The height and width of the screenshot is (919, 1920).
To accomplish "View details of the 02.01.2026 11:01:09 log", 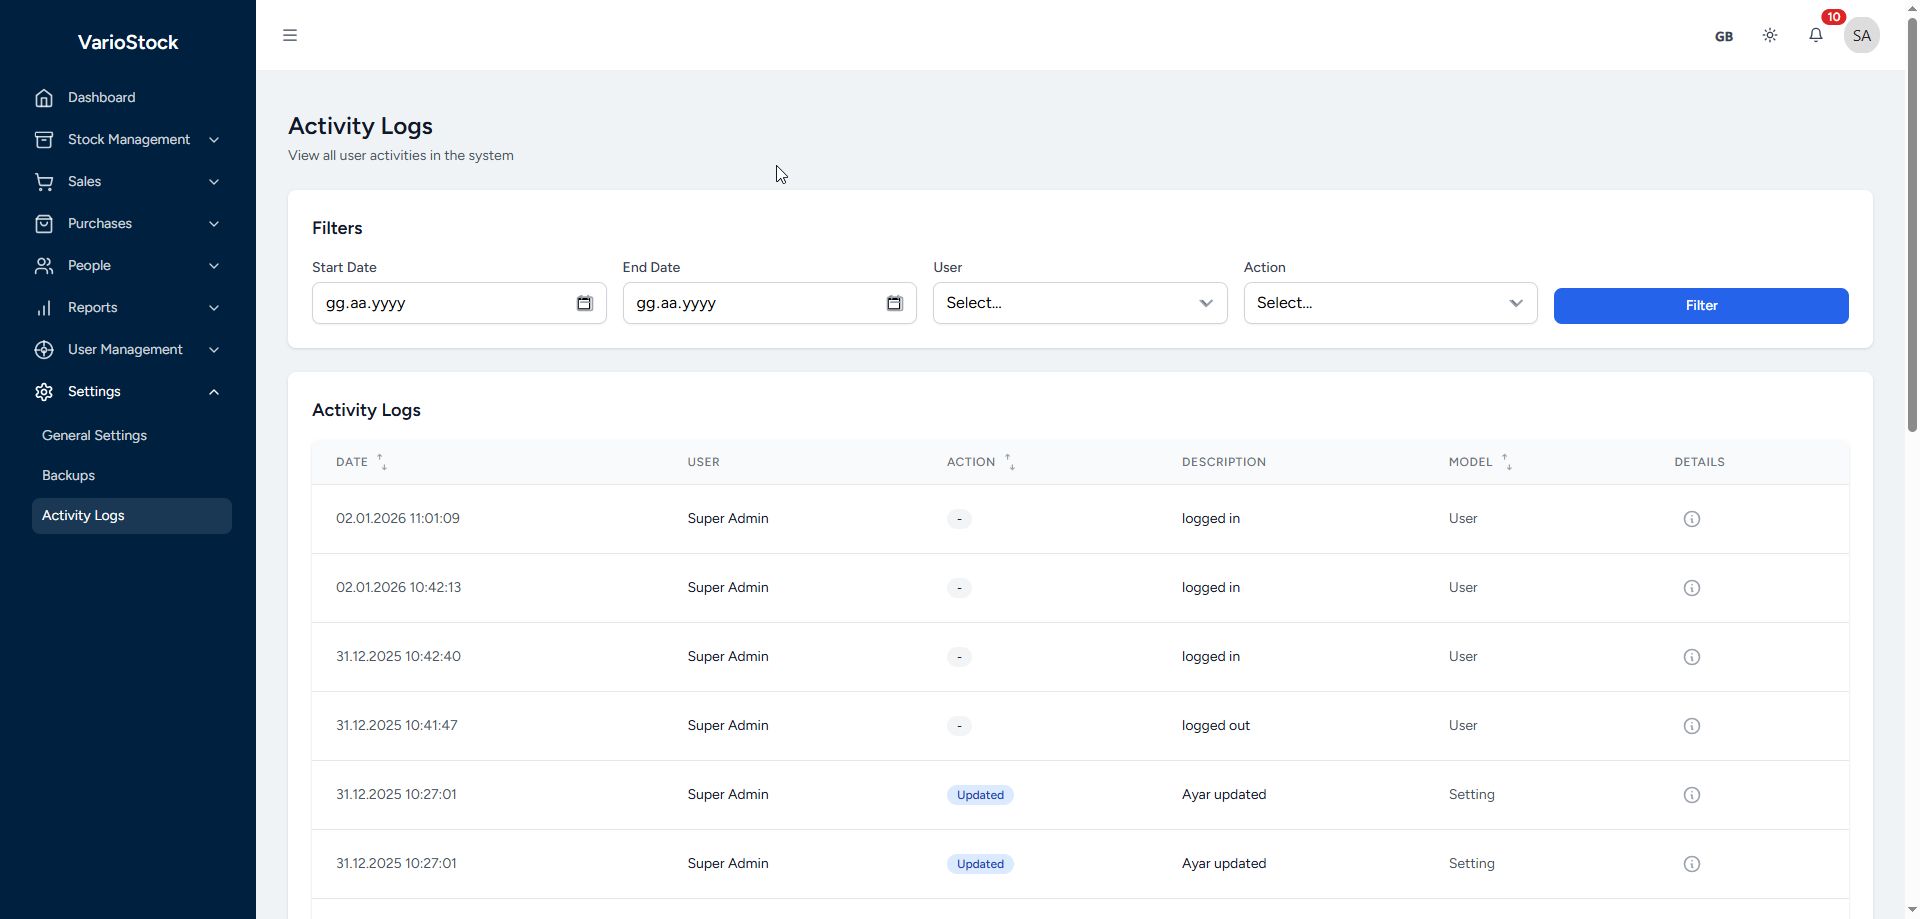I will point(1691,519).
